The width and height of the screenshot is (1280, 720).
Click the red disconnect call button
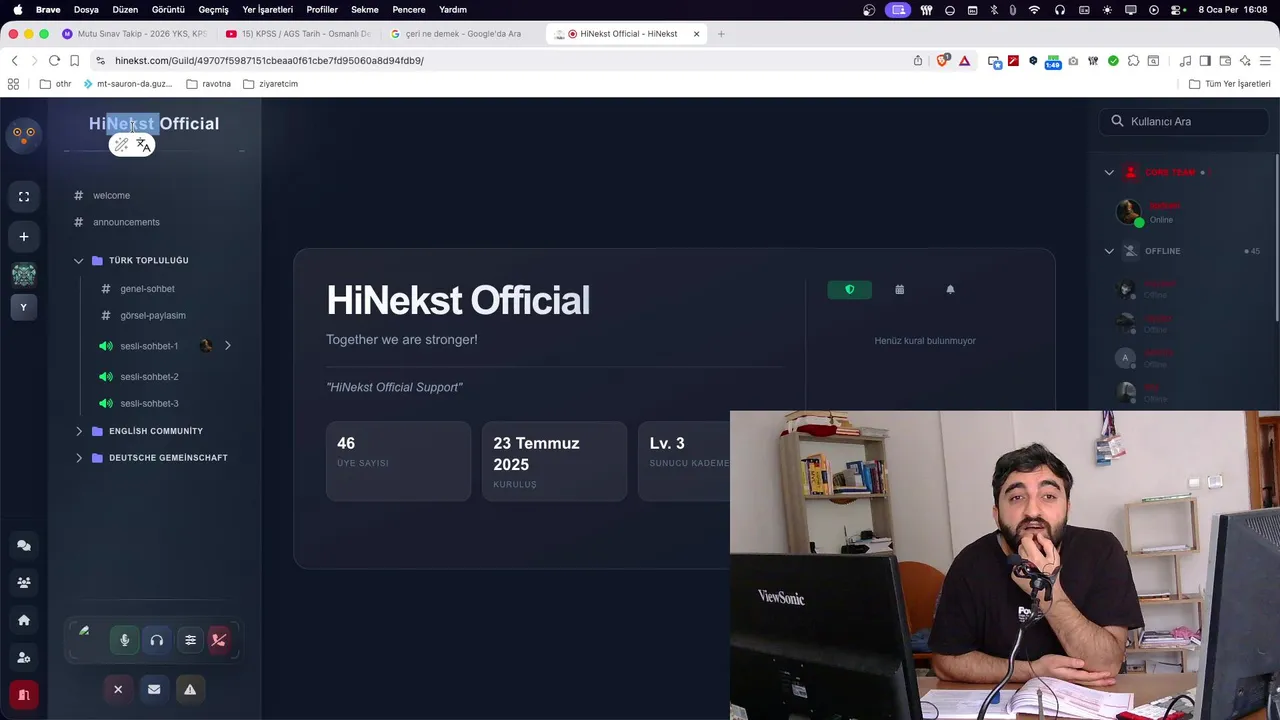click(x=219, y=640)
